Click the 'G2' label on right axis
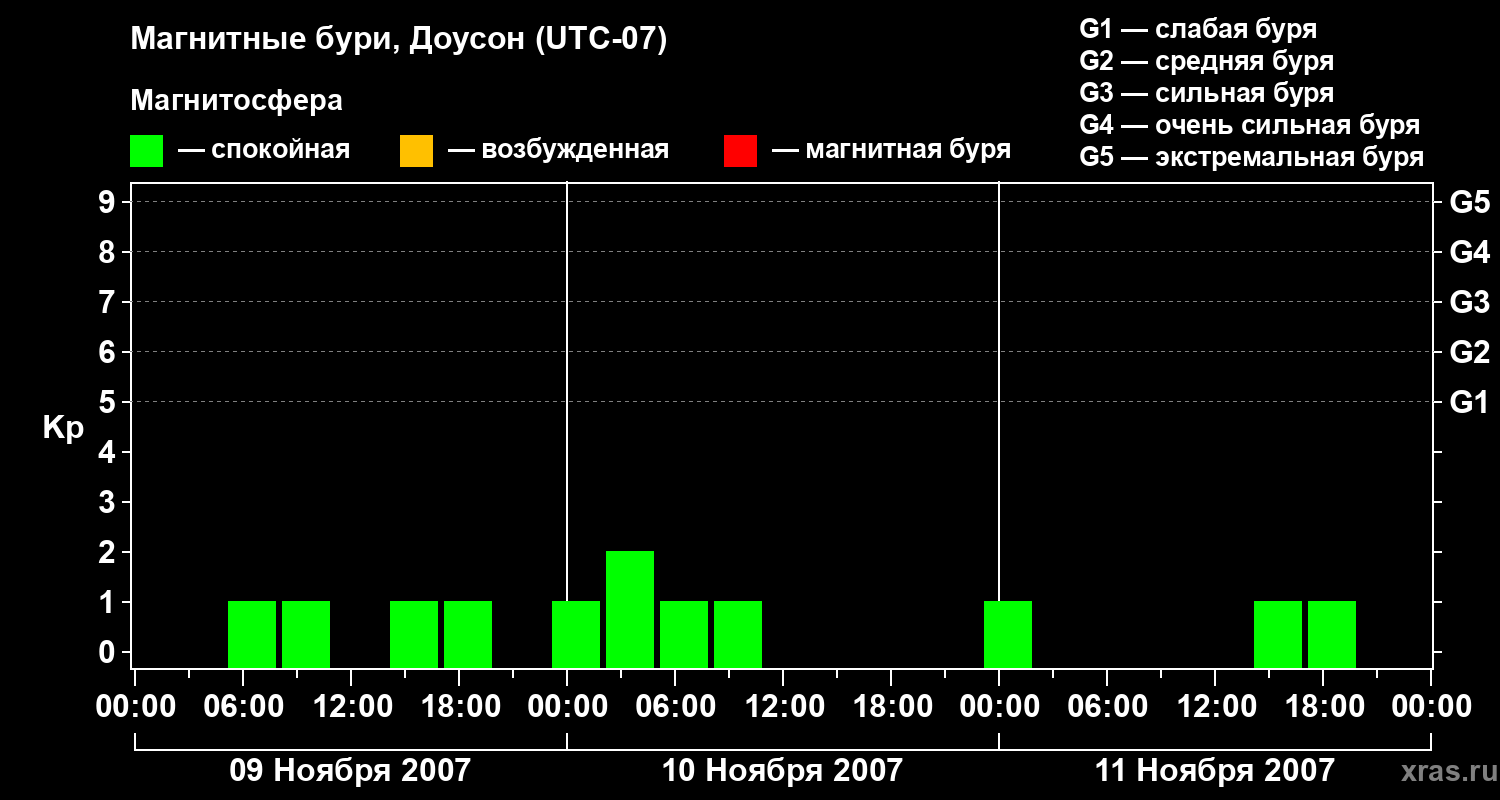 pyautogui.click(x=1469, y=352)
